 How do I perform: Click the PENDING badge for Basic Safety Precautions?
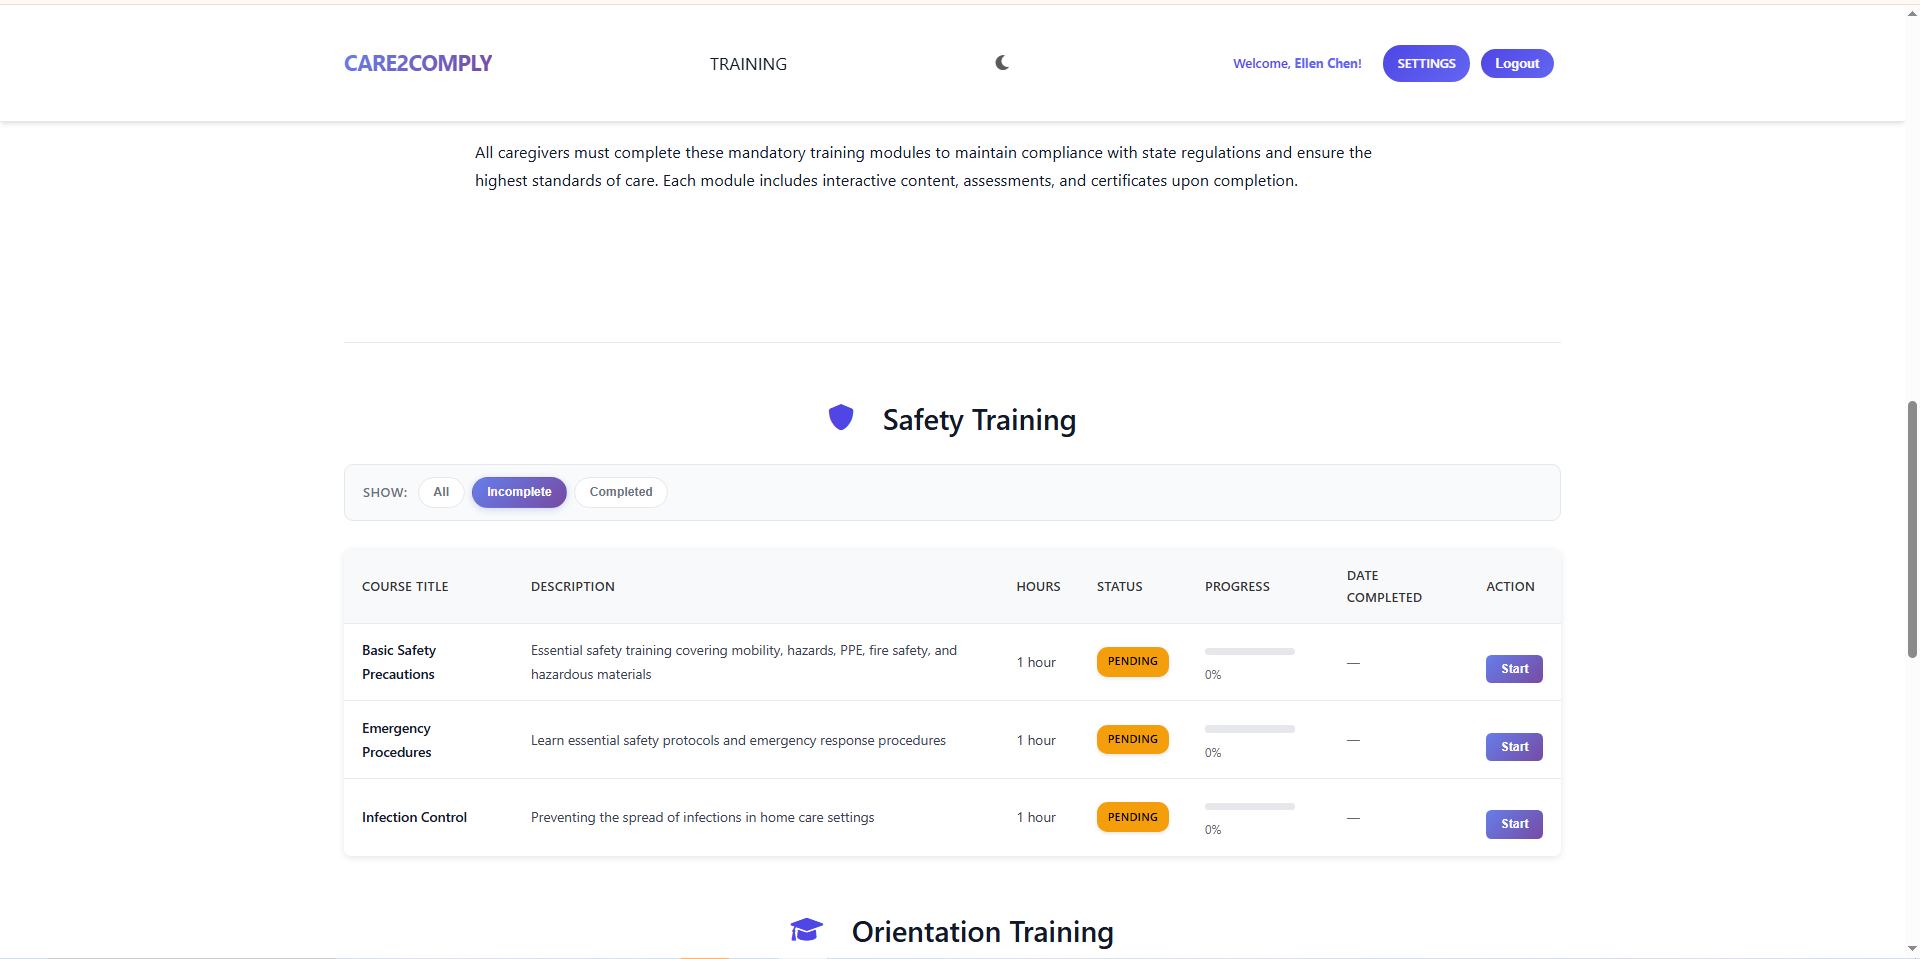click(1132, 661)
